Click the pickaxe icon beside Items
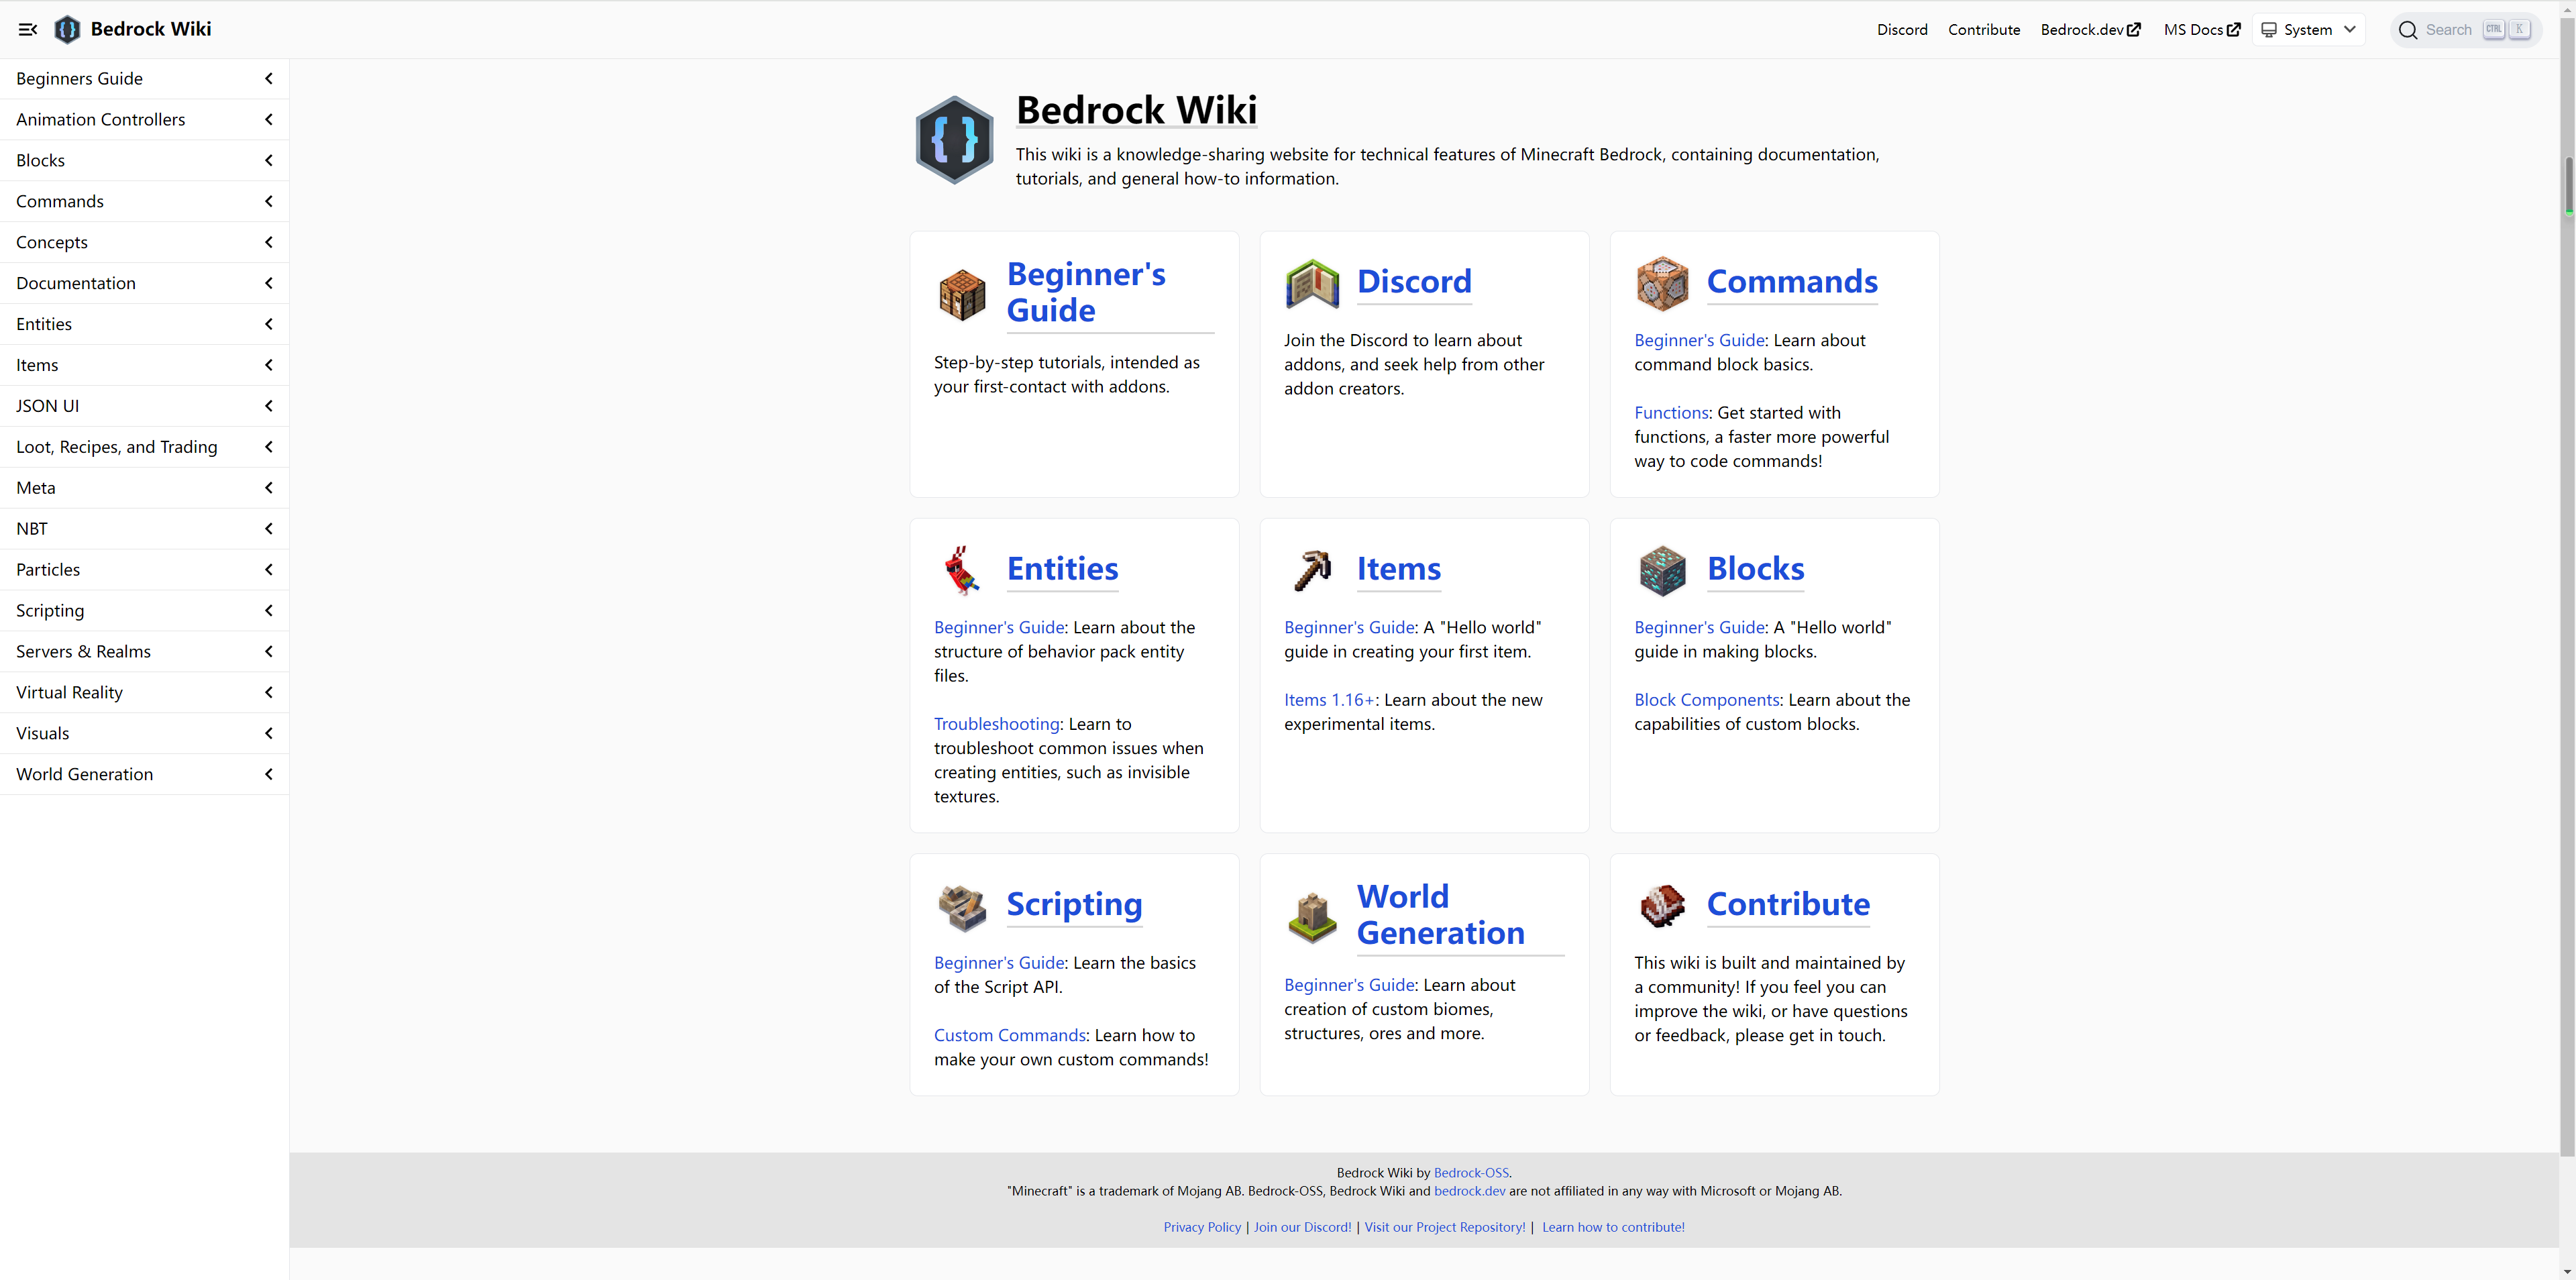The width and height of the screenshot is (2576, 1280). [x=1312, y=570]
